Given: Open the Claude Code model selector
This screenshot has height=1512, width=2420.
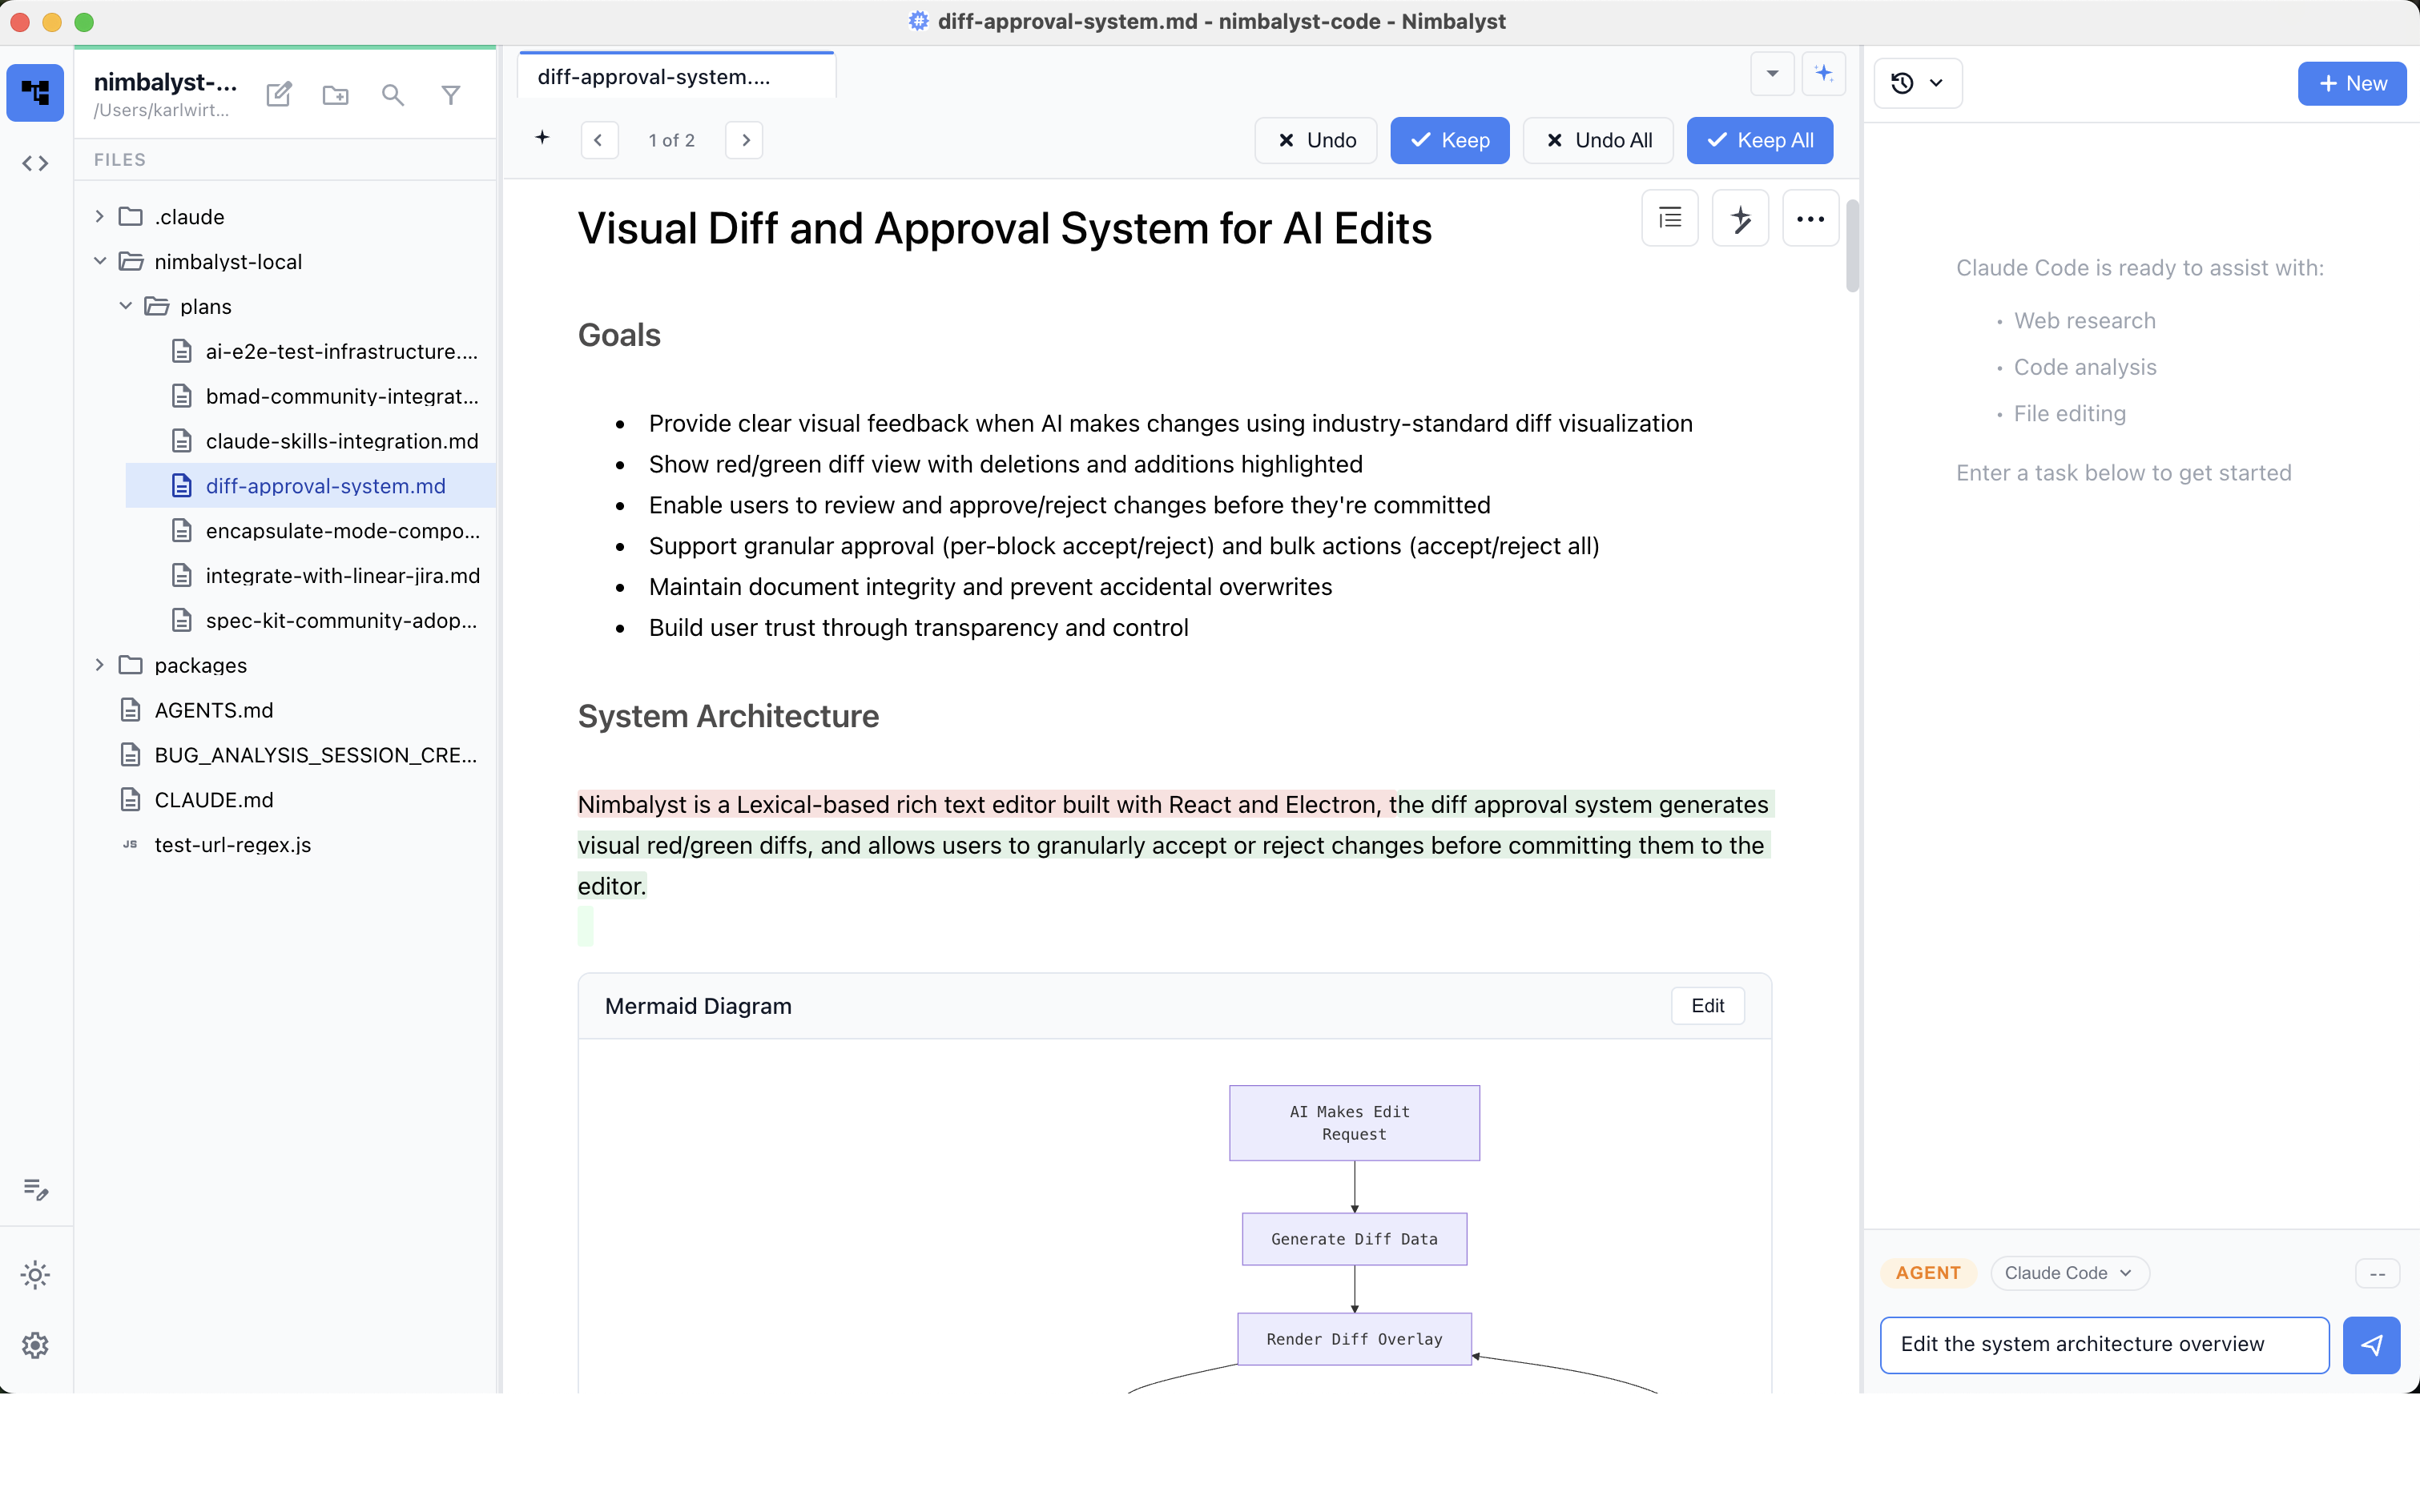Looking at the screenshot, I should point(2069,1273).
